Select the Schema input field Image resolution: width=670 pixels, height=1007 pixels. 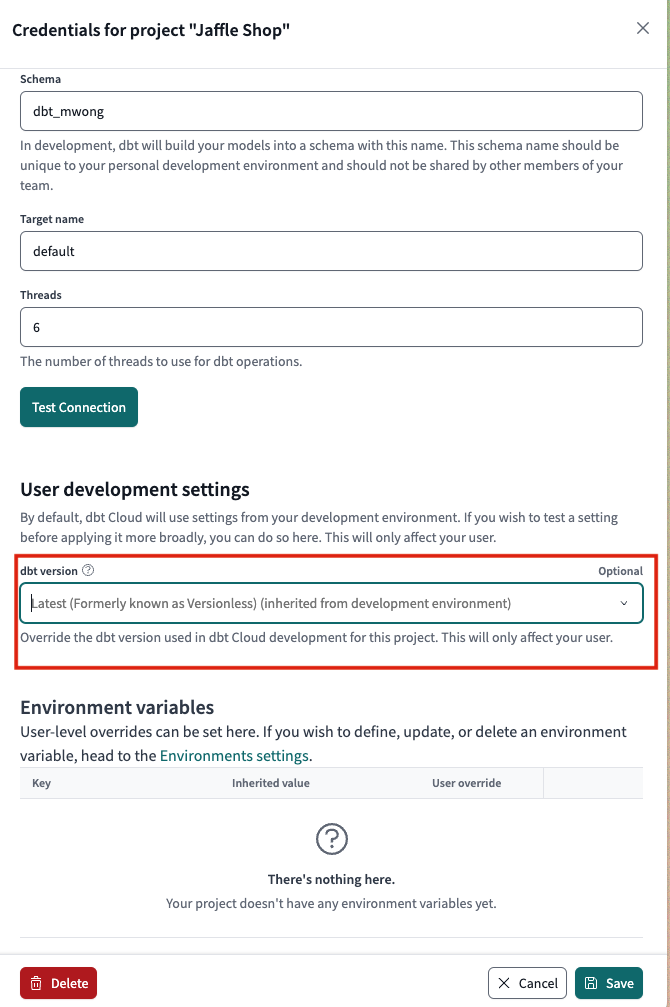[x=331, y=111]
